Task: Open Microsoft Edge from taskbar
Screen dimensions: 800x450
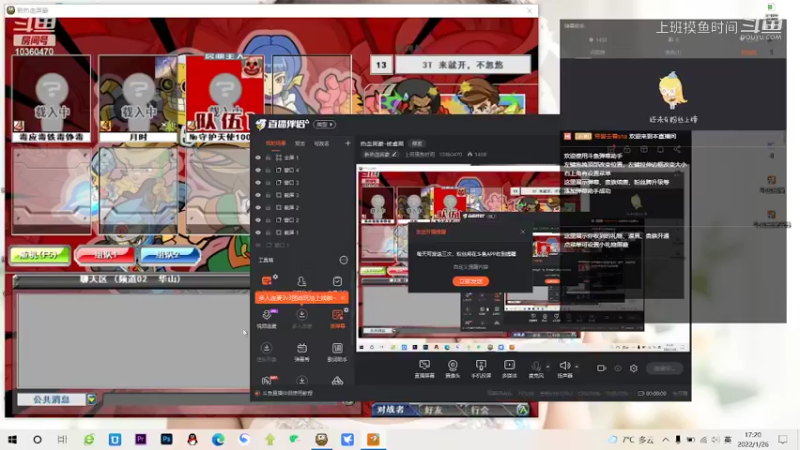Action: [218, 439]
